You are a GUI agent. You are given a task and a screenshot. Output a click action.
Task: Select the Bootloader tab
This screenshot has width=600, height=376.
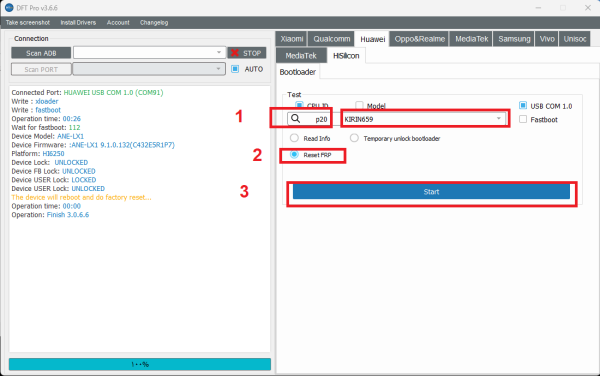click(298, 72)
